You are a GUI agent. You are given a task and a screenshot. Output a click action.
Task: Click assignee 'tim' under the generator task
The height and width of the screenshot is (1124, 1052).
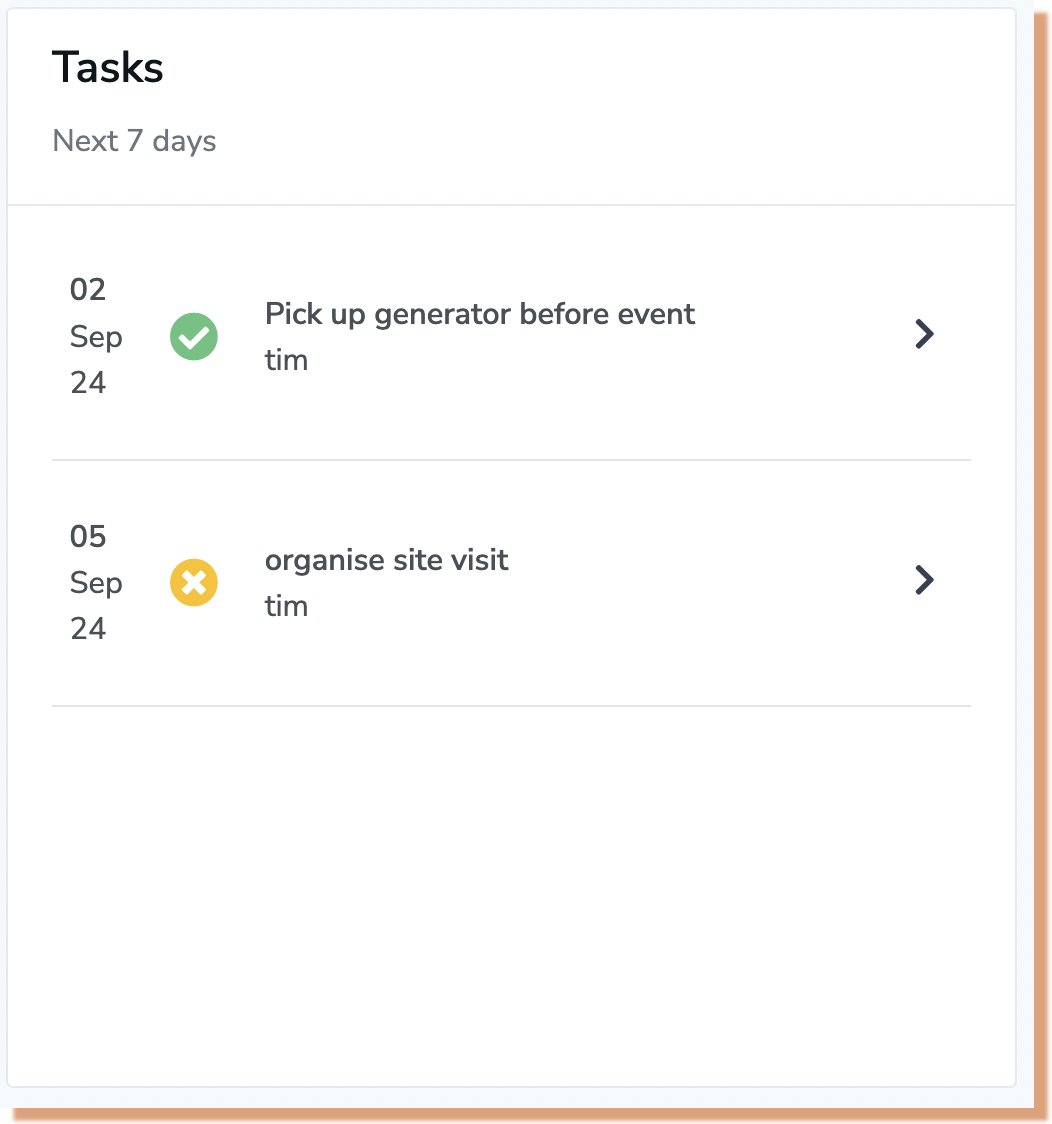[x=286, y=360]
